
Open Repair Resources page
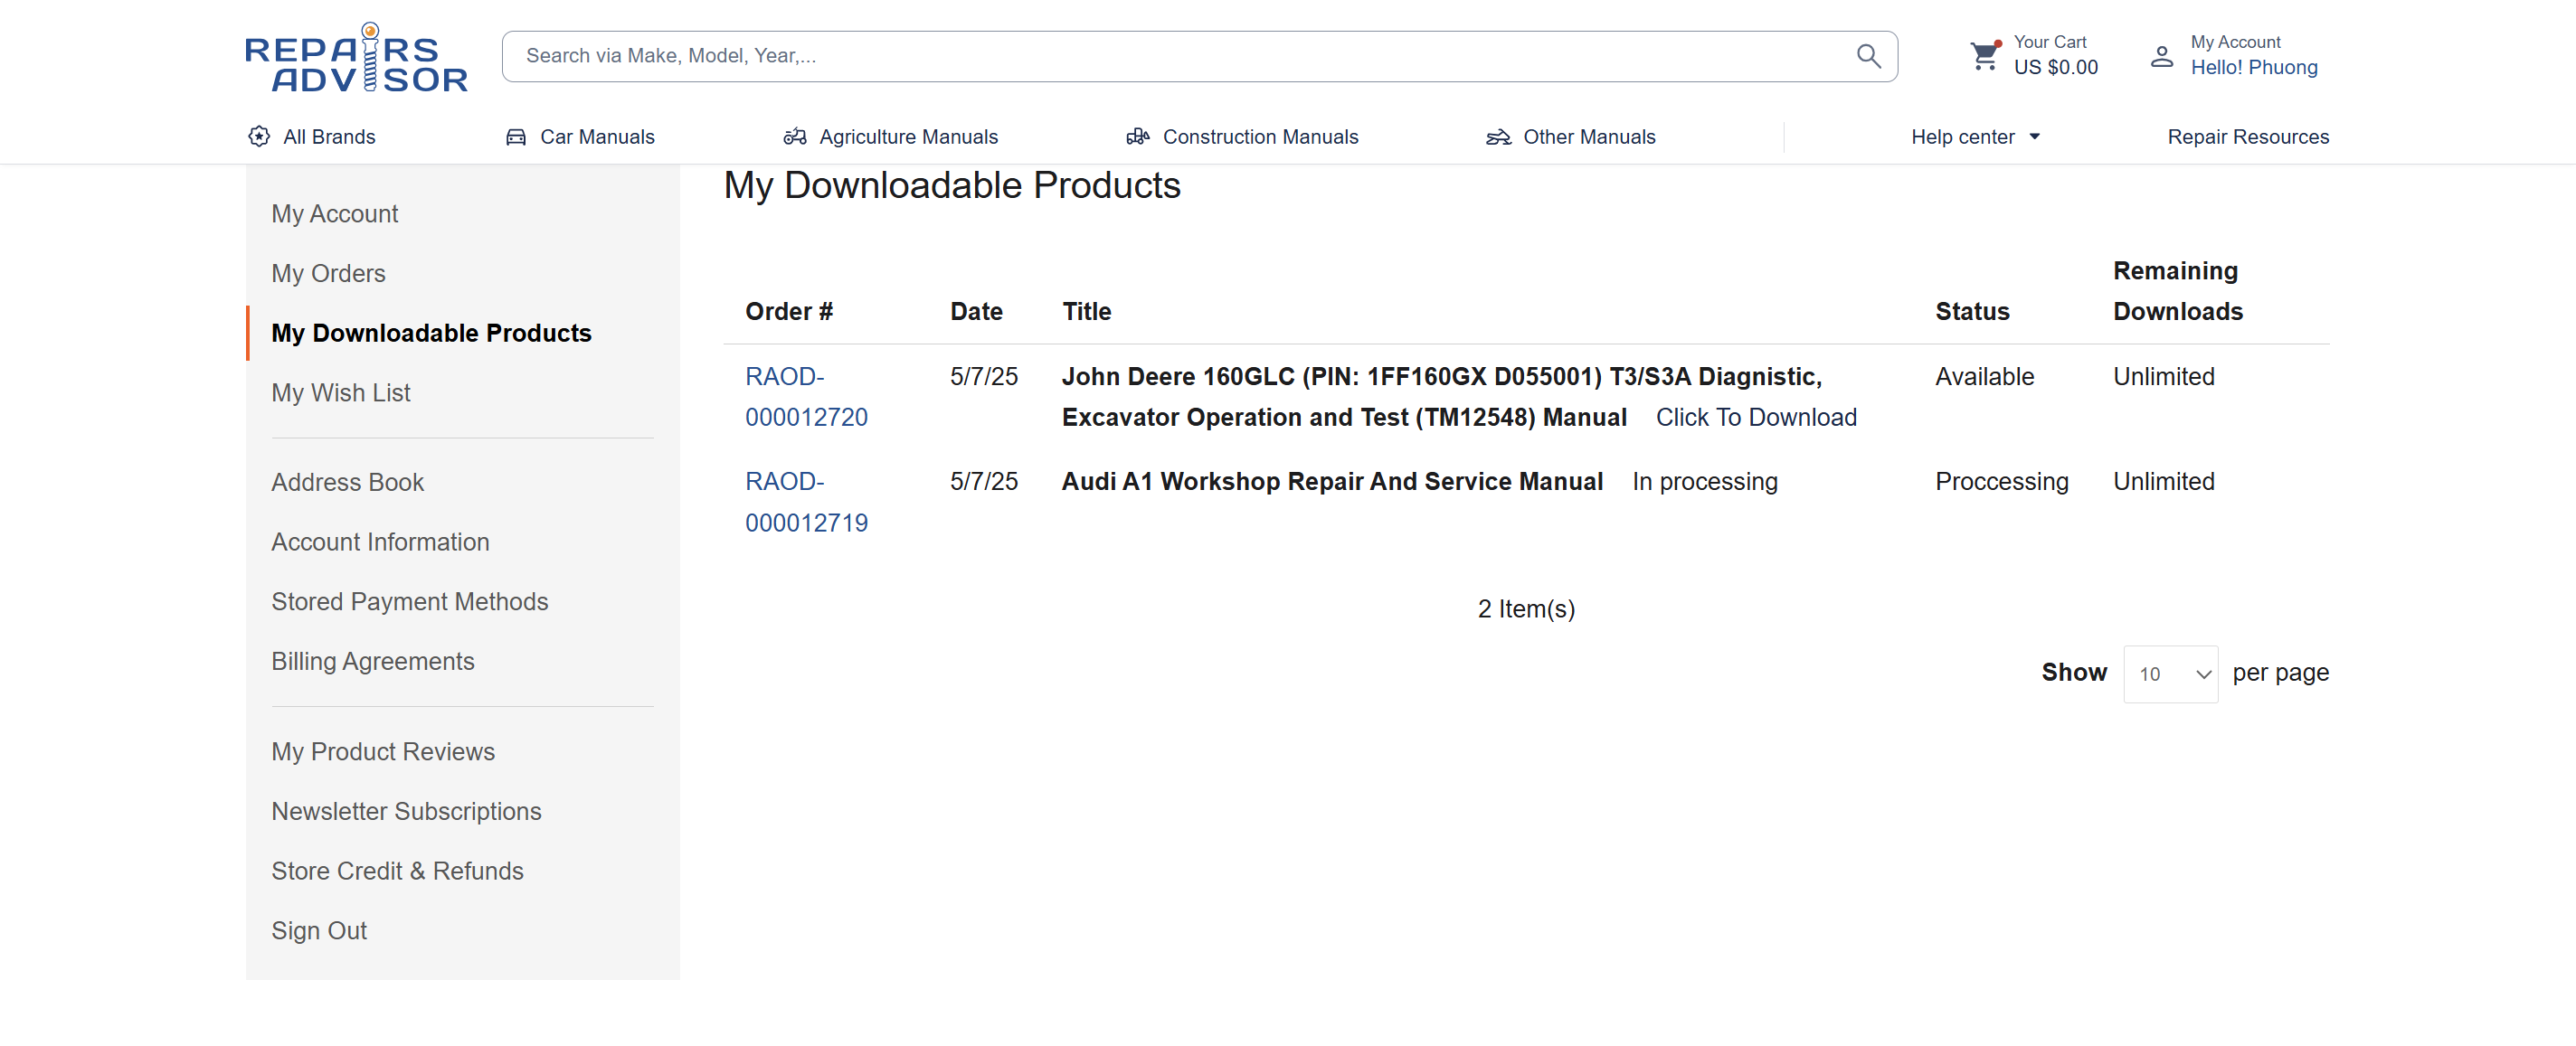2248,137
